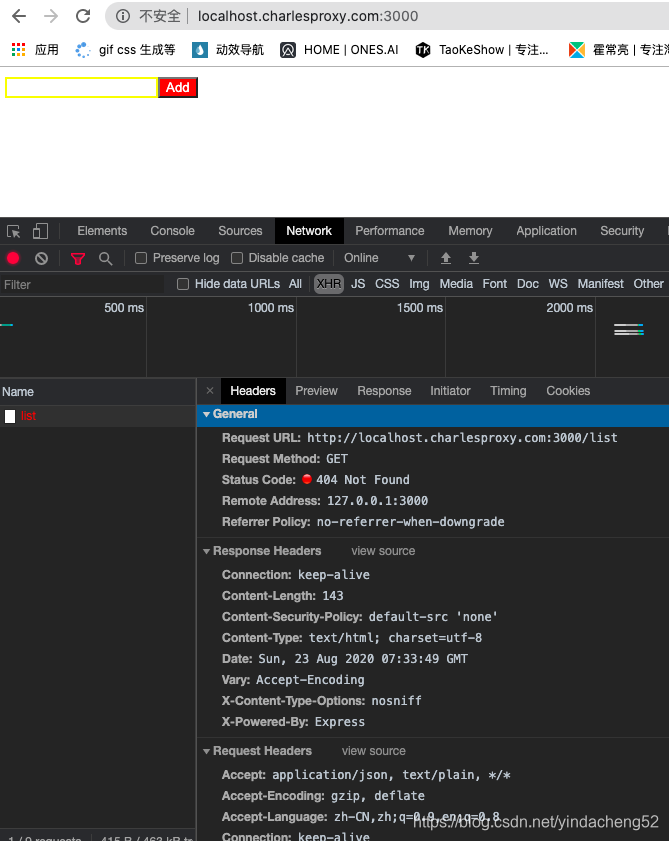Open the 动效导航 bookmark
Screen dimensions: 669x841
pyautogui.click(x=228, y=50)
